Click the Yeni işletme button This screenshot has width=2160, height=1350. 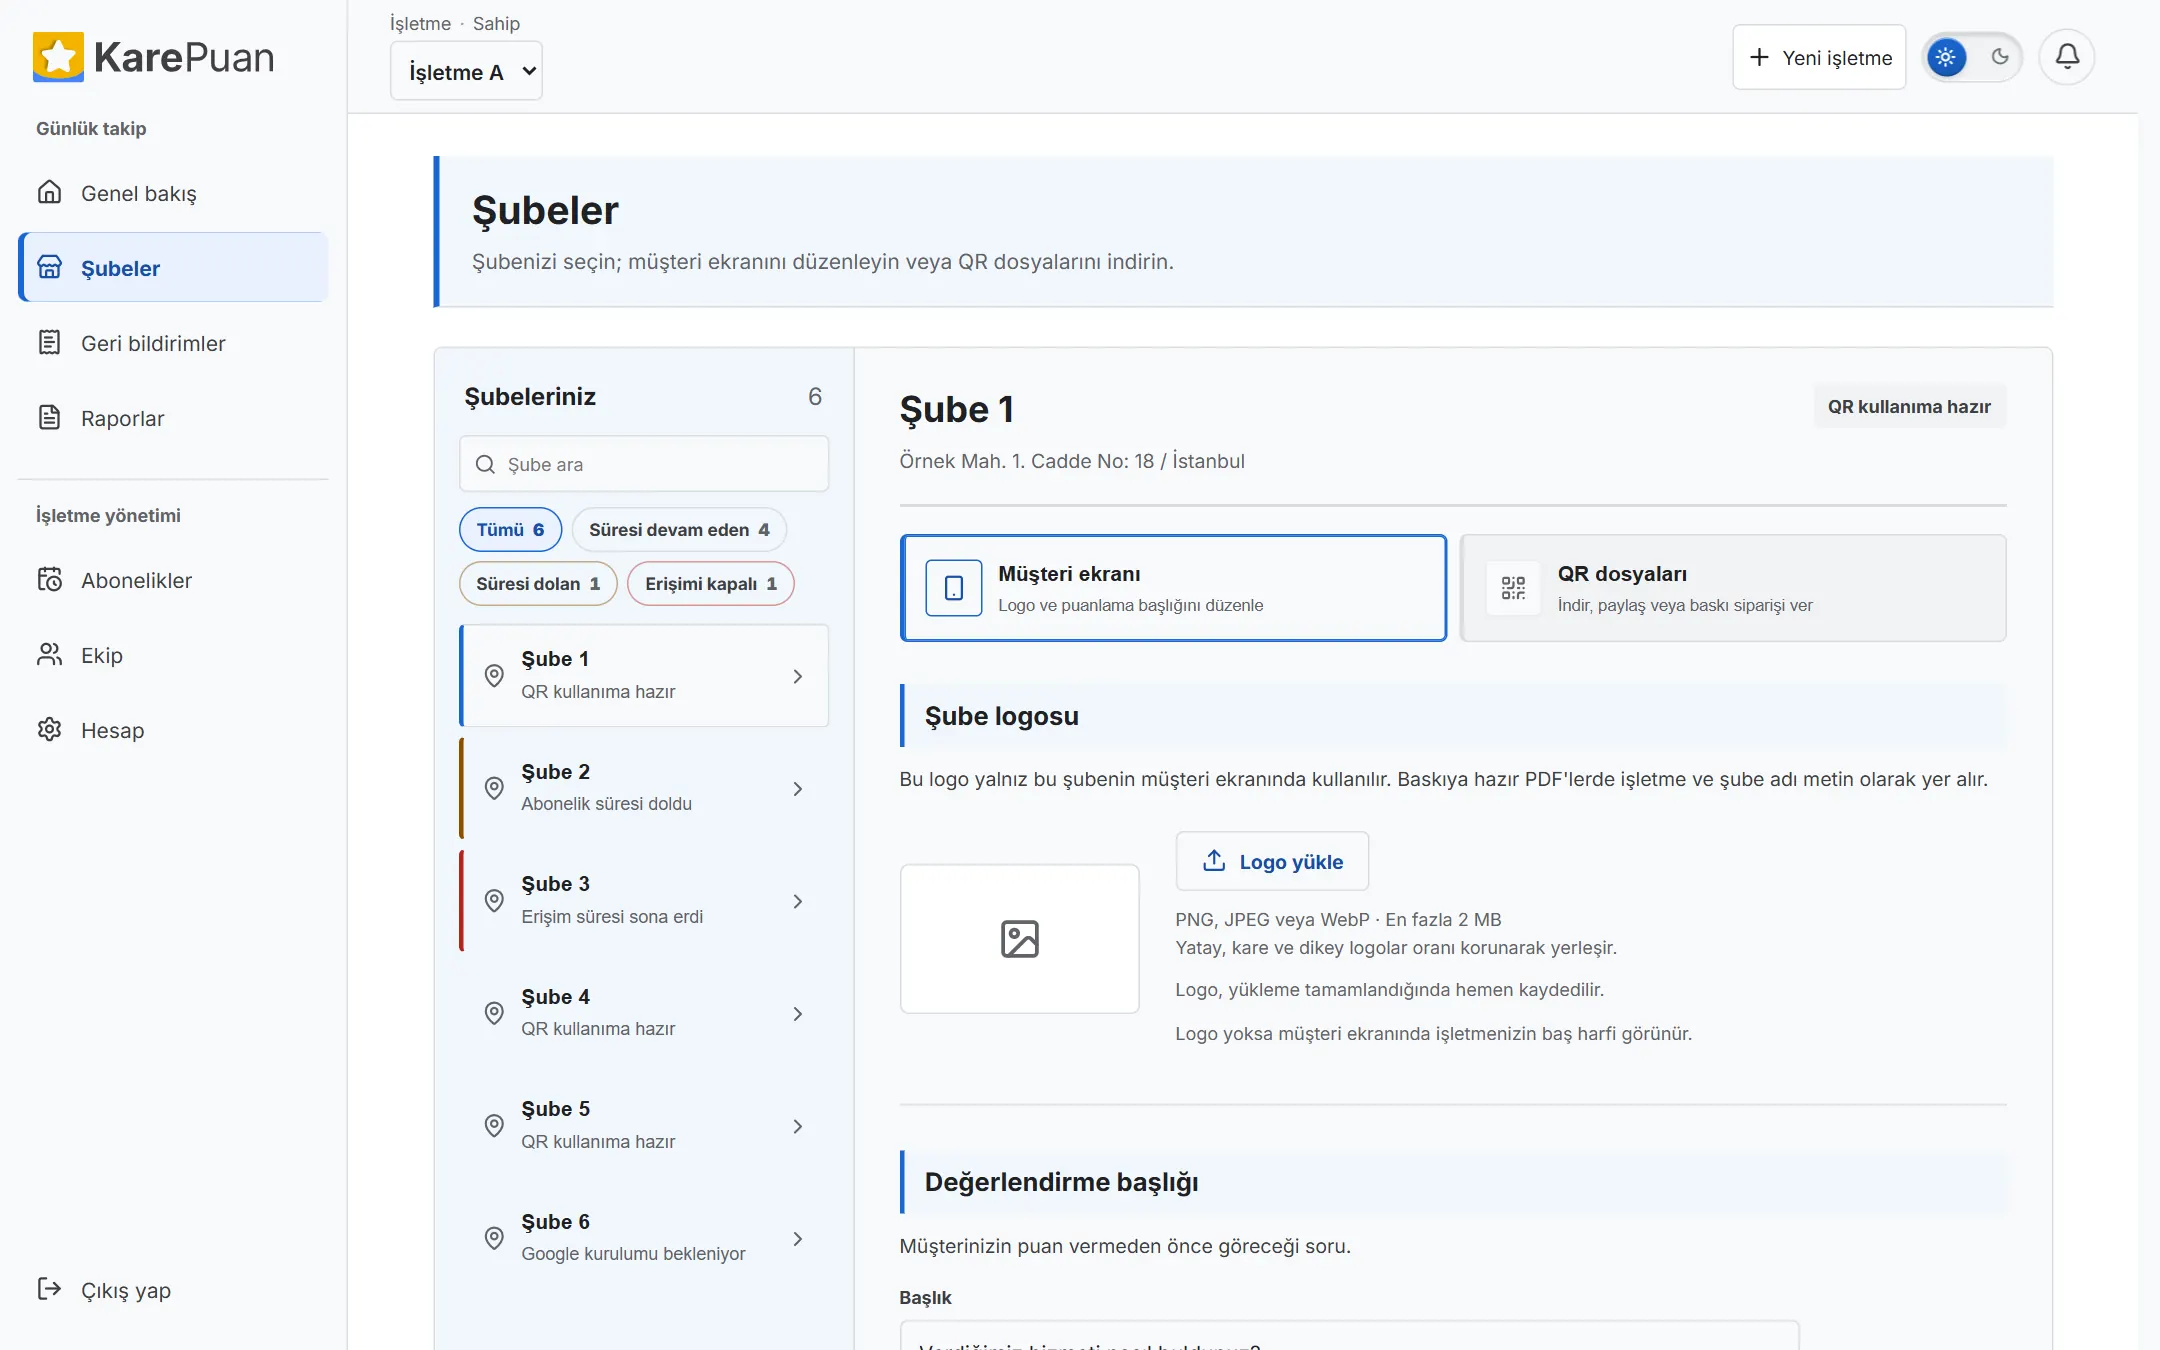1819,57
